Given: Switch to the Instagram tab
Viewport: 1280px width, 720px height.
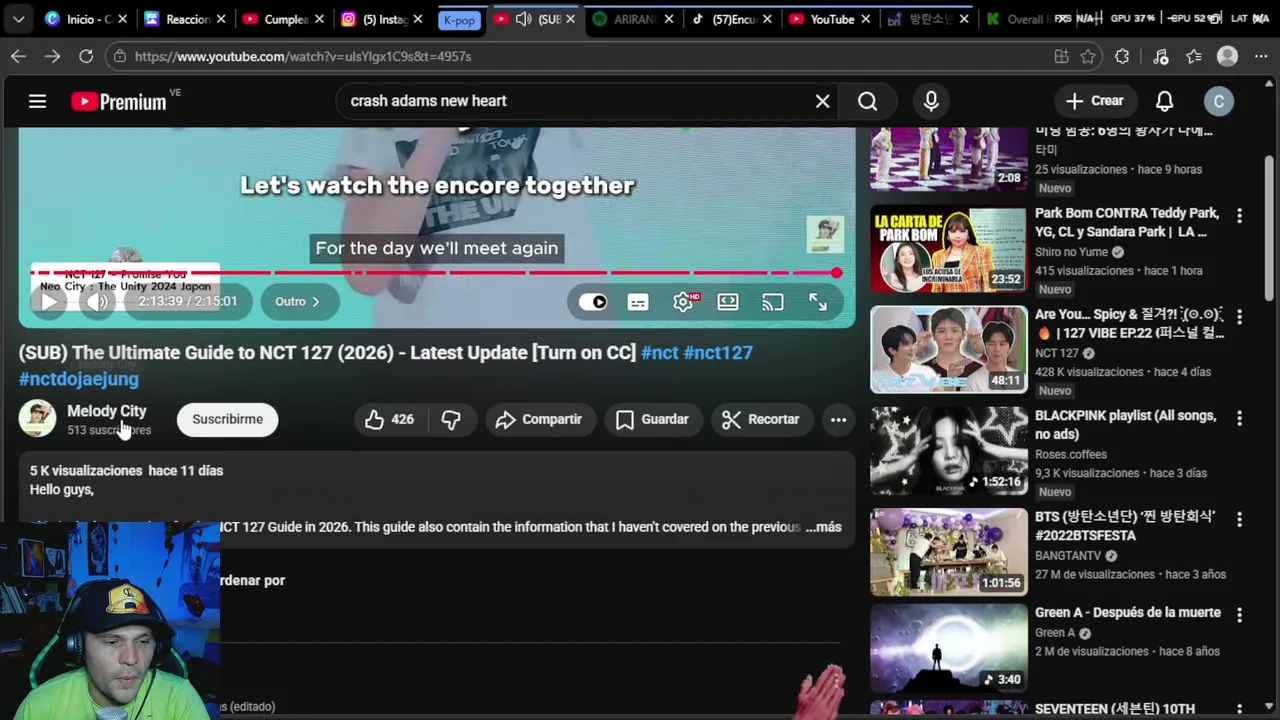Looking at the screenshot, I should (380, 19).
